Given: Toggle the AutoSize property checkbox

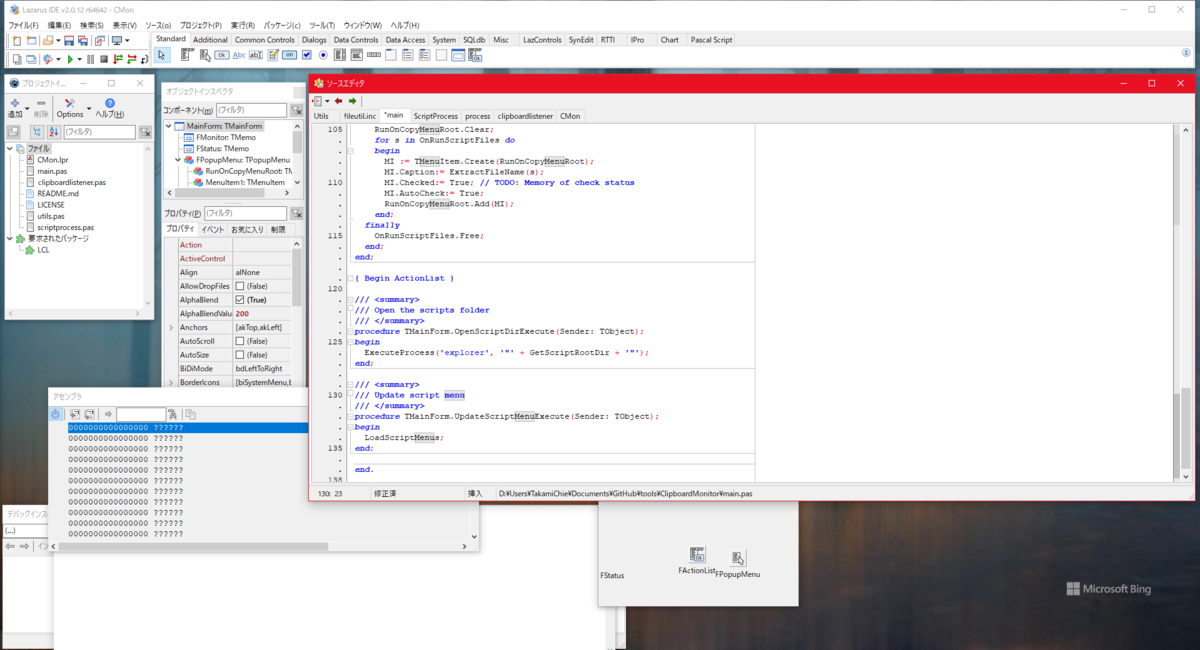Looking at the screenshot, I should click(239, 355).
